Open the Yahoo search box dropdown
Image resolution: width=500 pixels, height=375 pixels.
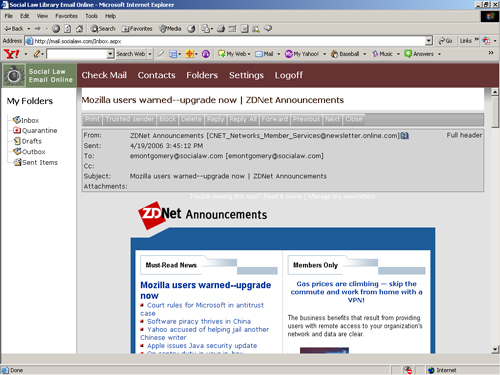pyautogui.click(x=110, y=54)
